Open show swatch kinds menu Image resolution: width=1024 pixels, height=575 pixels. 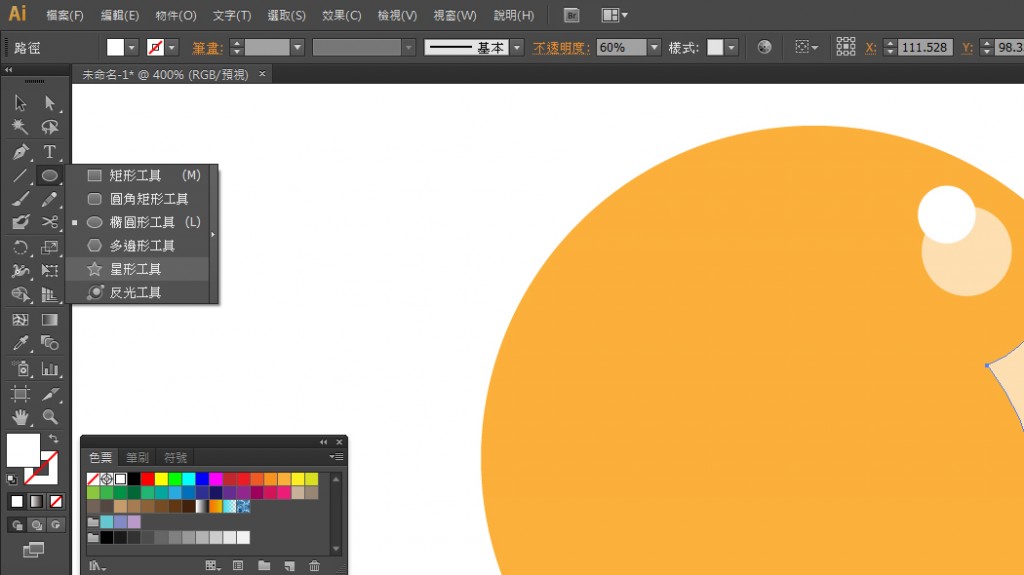coord(212,566)
